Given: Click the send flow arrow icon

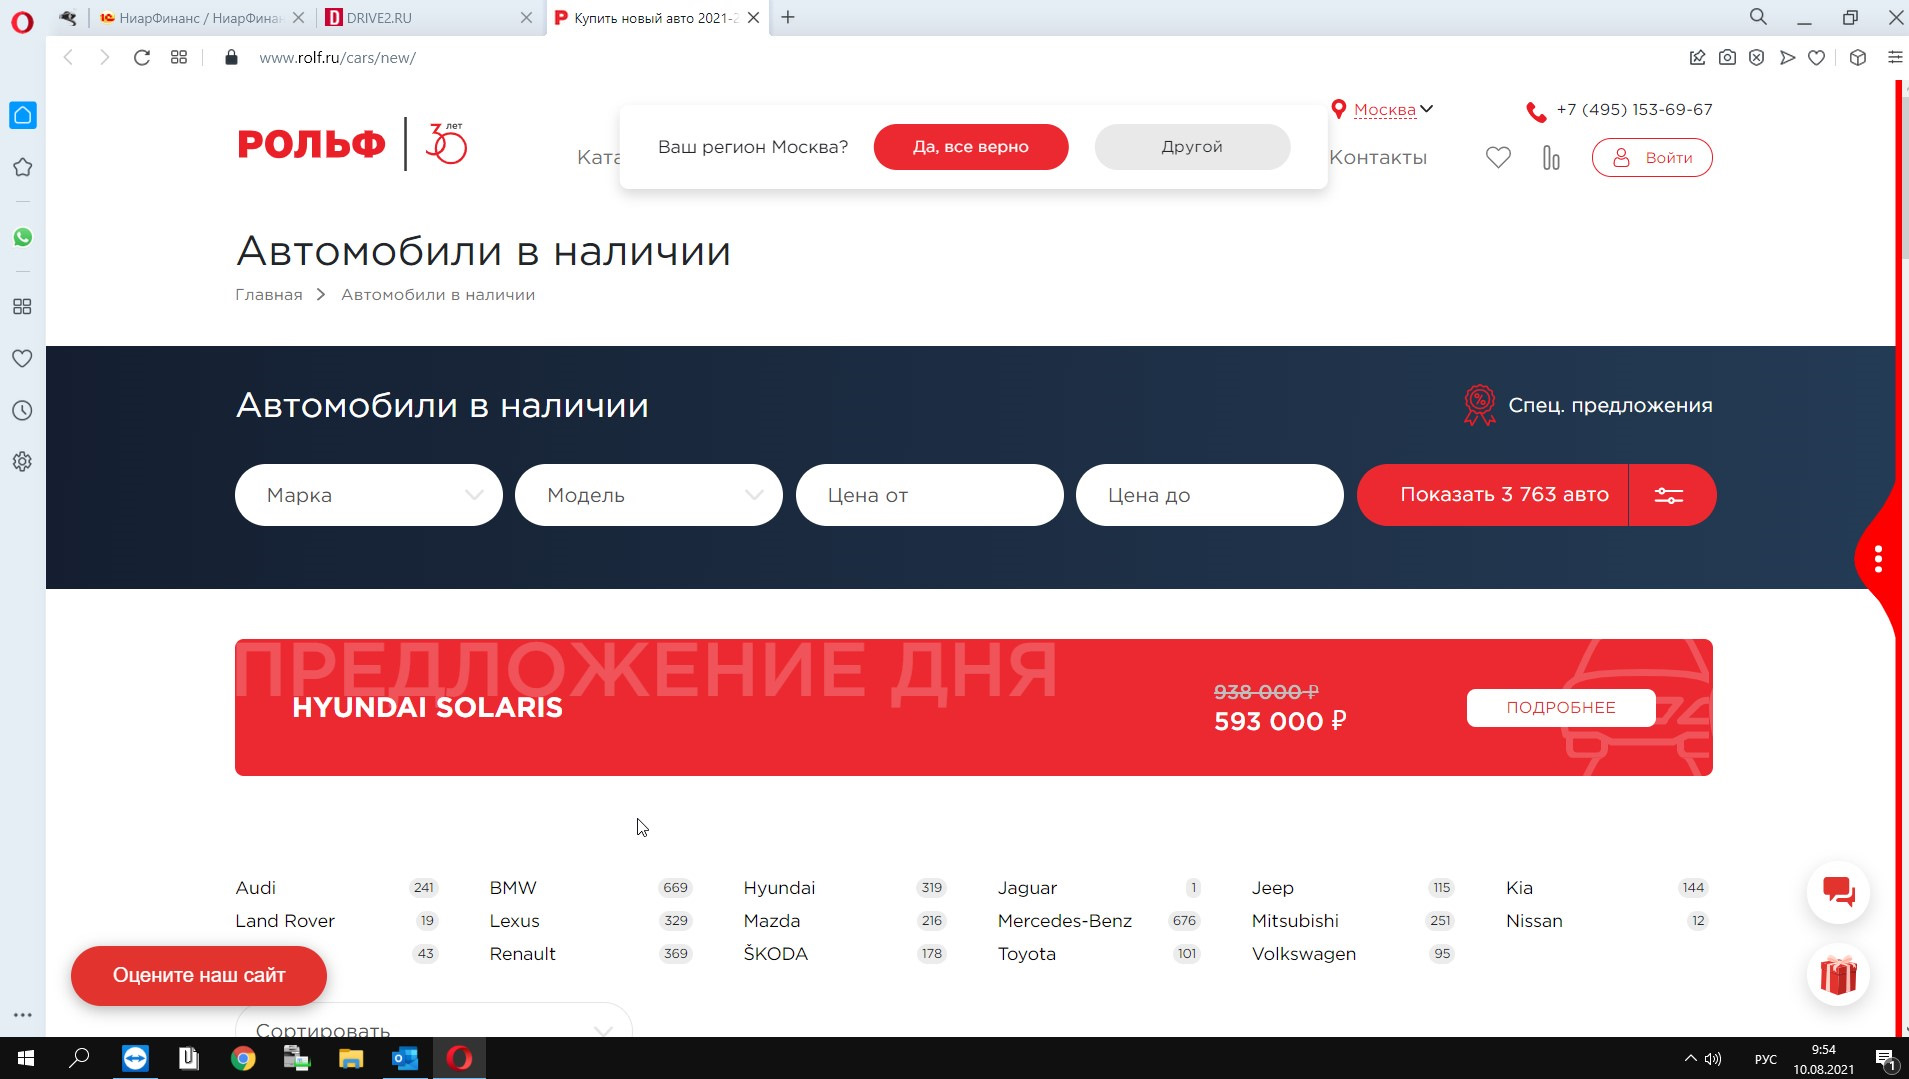Looking at the screenshot, I should [x=1787, y=57].
